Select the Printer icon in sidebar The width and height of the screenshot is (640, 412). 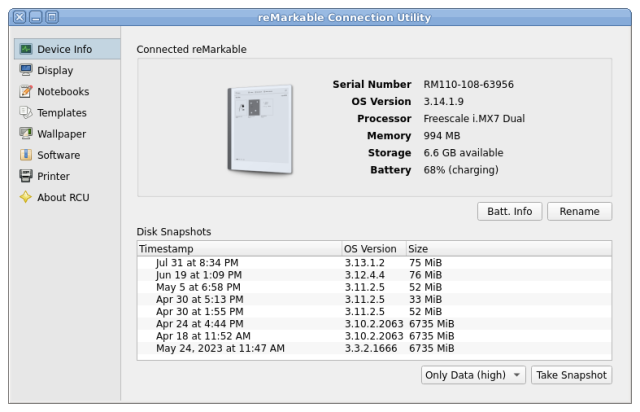tap(26, 176)
